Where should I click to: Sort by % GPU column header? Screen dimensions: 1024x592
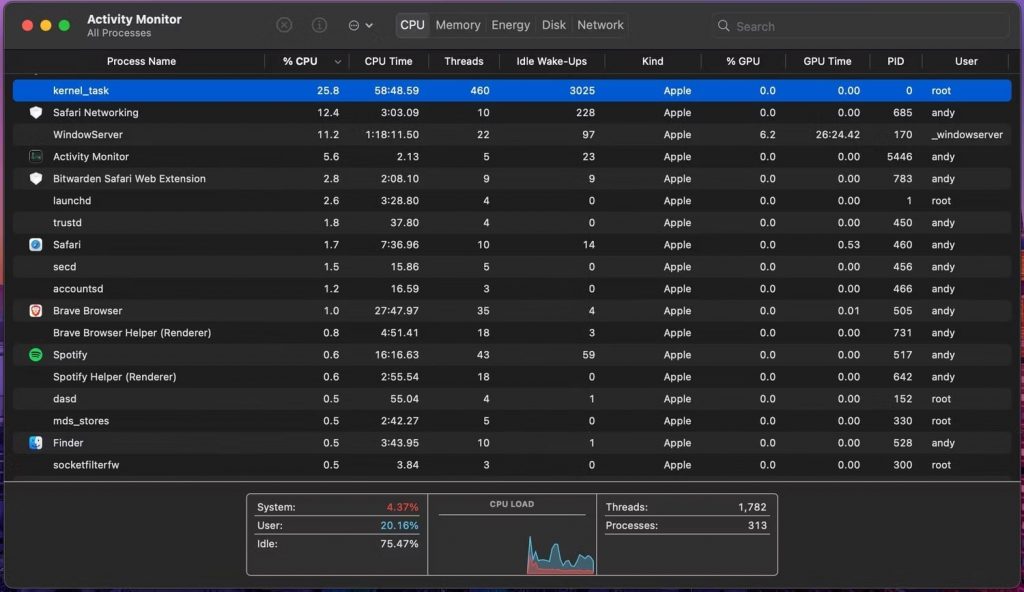pos(743,61)
